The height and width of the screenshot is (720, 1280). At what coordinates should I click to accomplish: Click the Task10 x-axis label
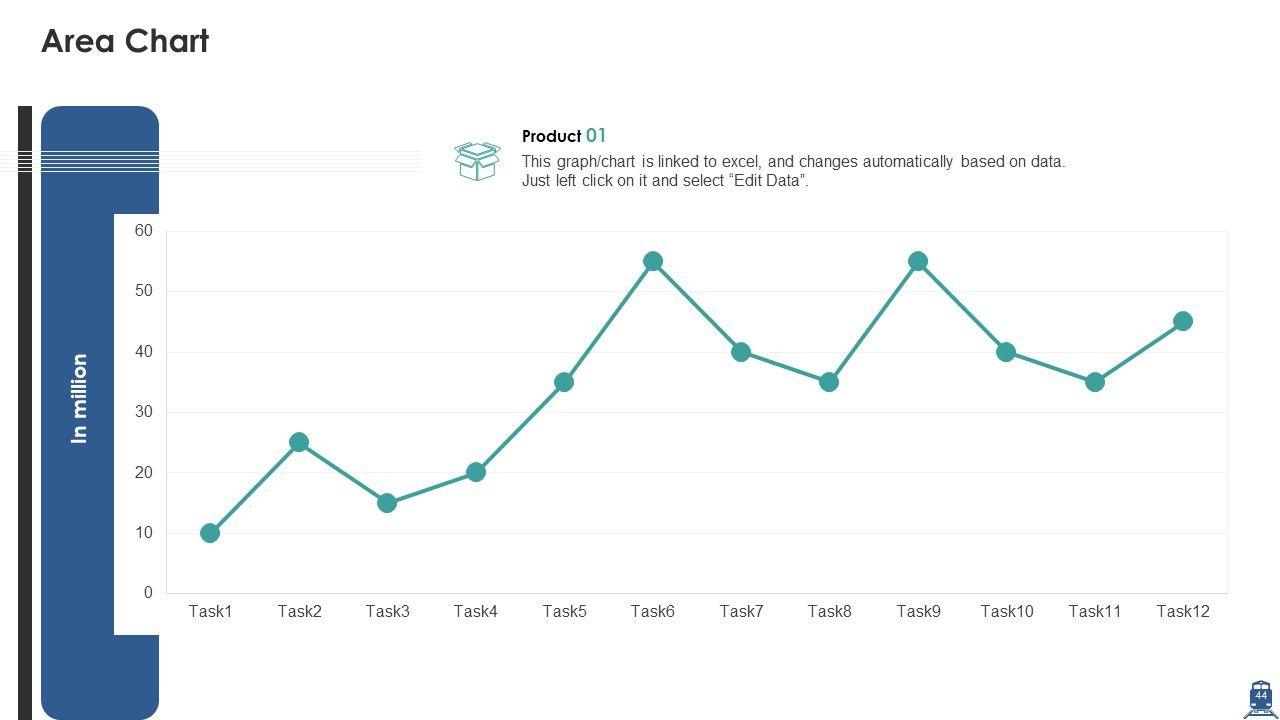tap(1007, 611)
